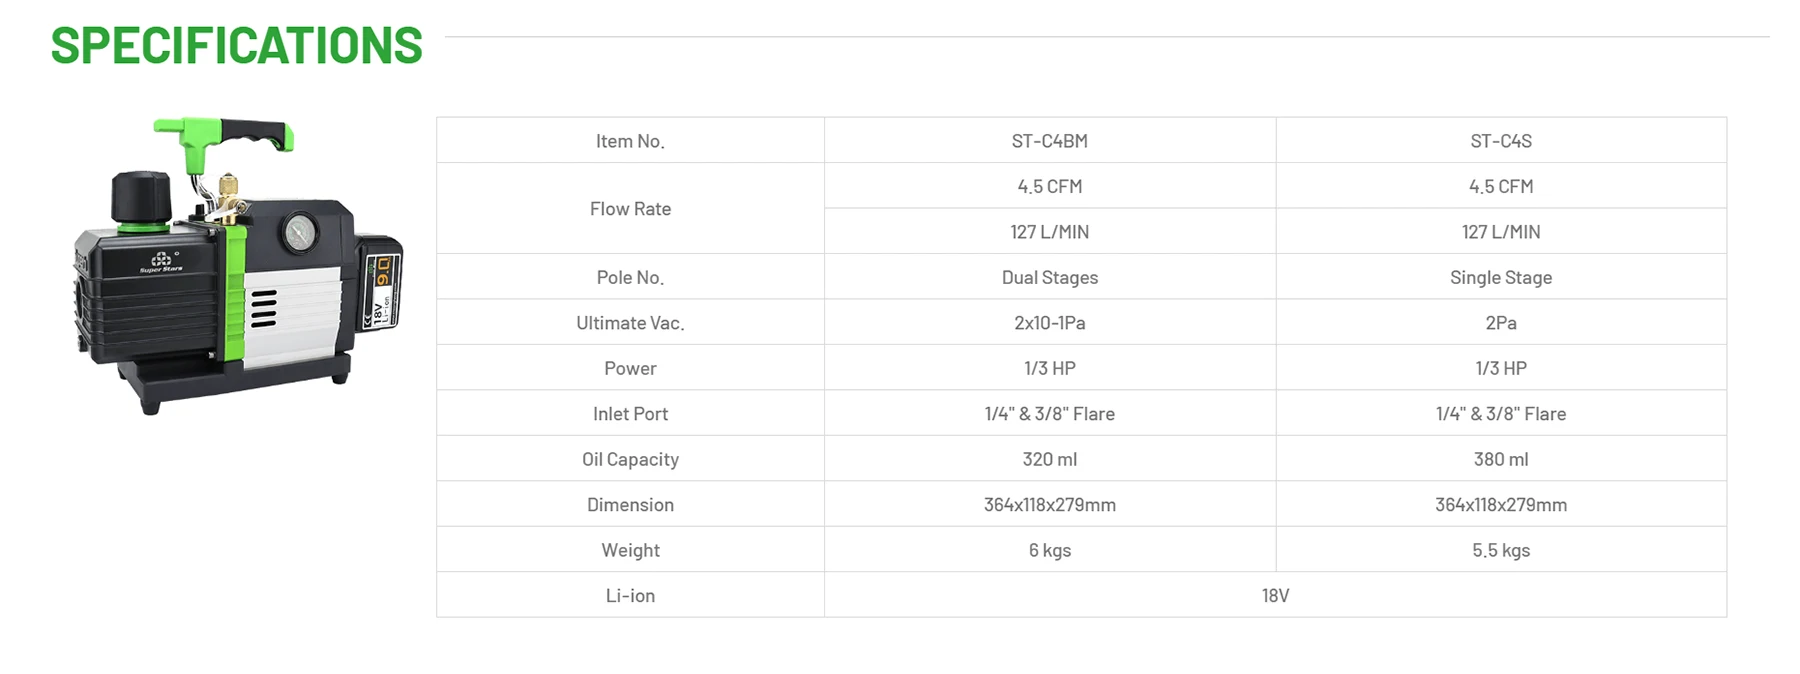The image size is (1800, 674).
Task: Click the Power row label
Action: 630,369
